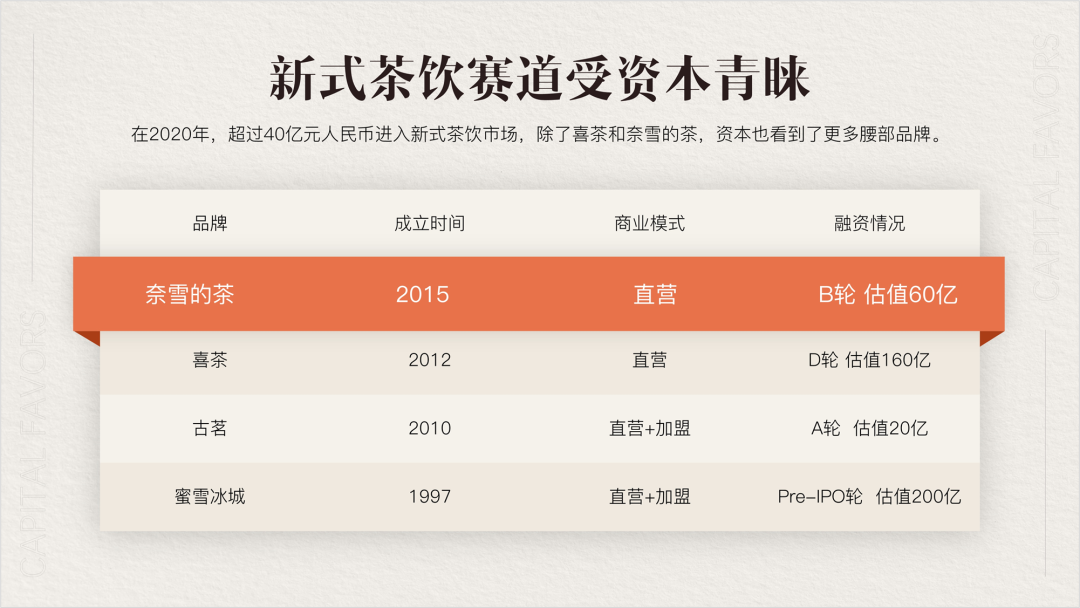Select the 蜜雪冰城 brand cell
This screenshot has height=608, width=1080.
click(210, 496)
